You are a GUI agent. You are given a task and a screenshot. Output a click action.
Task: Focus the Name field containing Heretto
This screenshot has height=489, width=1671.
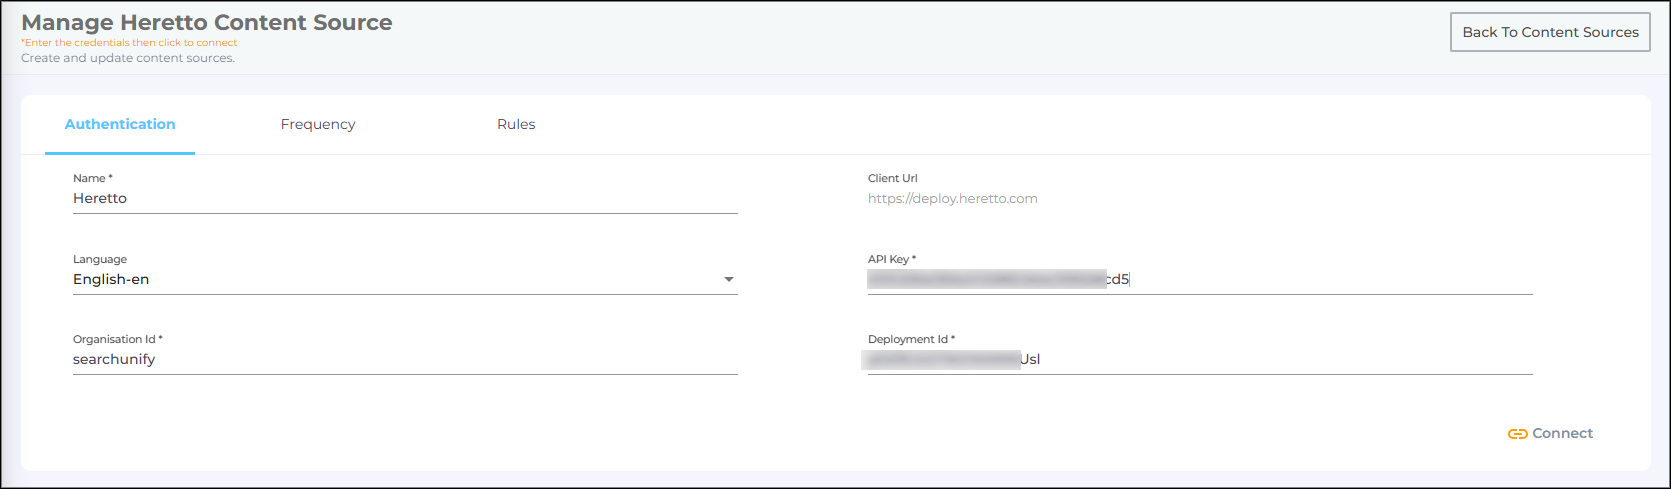click(404, 199)
